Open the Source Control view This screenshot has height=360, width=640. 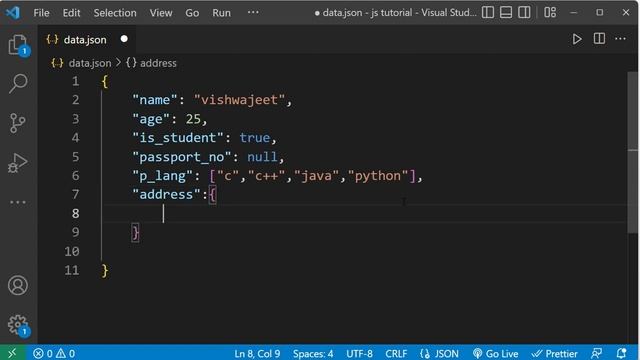[x=18, y=123]
